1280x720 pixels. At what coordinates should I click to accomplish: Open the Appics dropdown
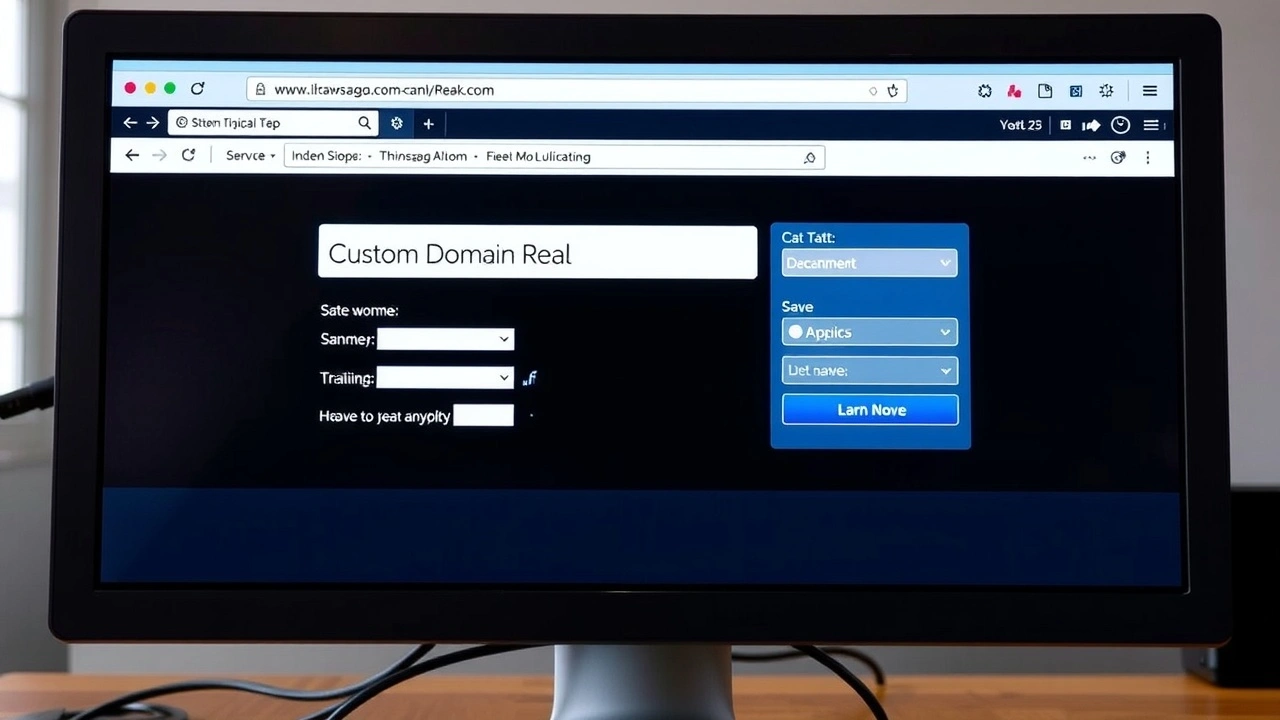pyautogui.click(x=869, y=332)
